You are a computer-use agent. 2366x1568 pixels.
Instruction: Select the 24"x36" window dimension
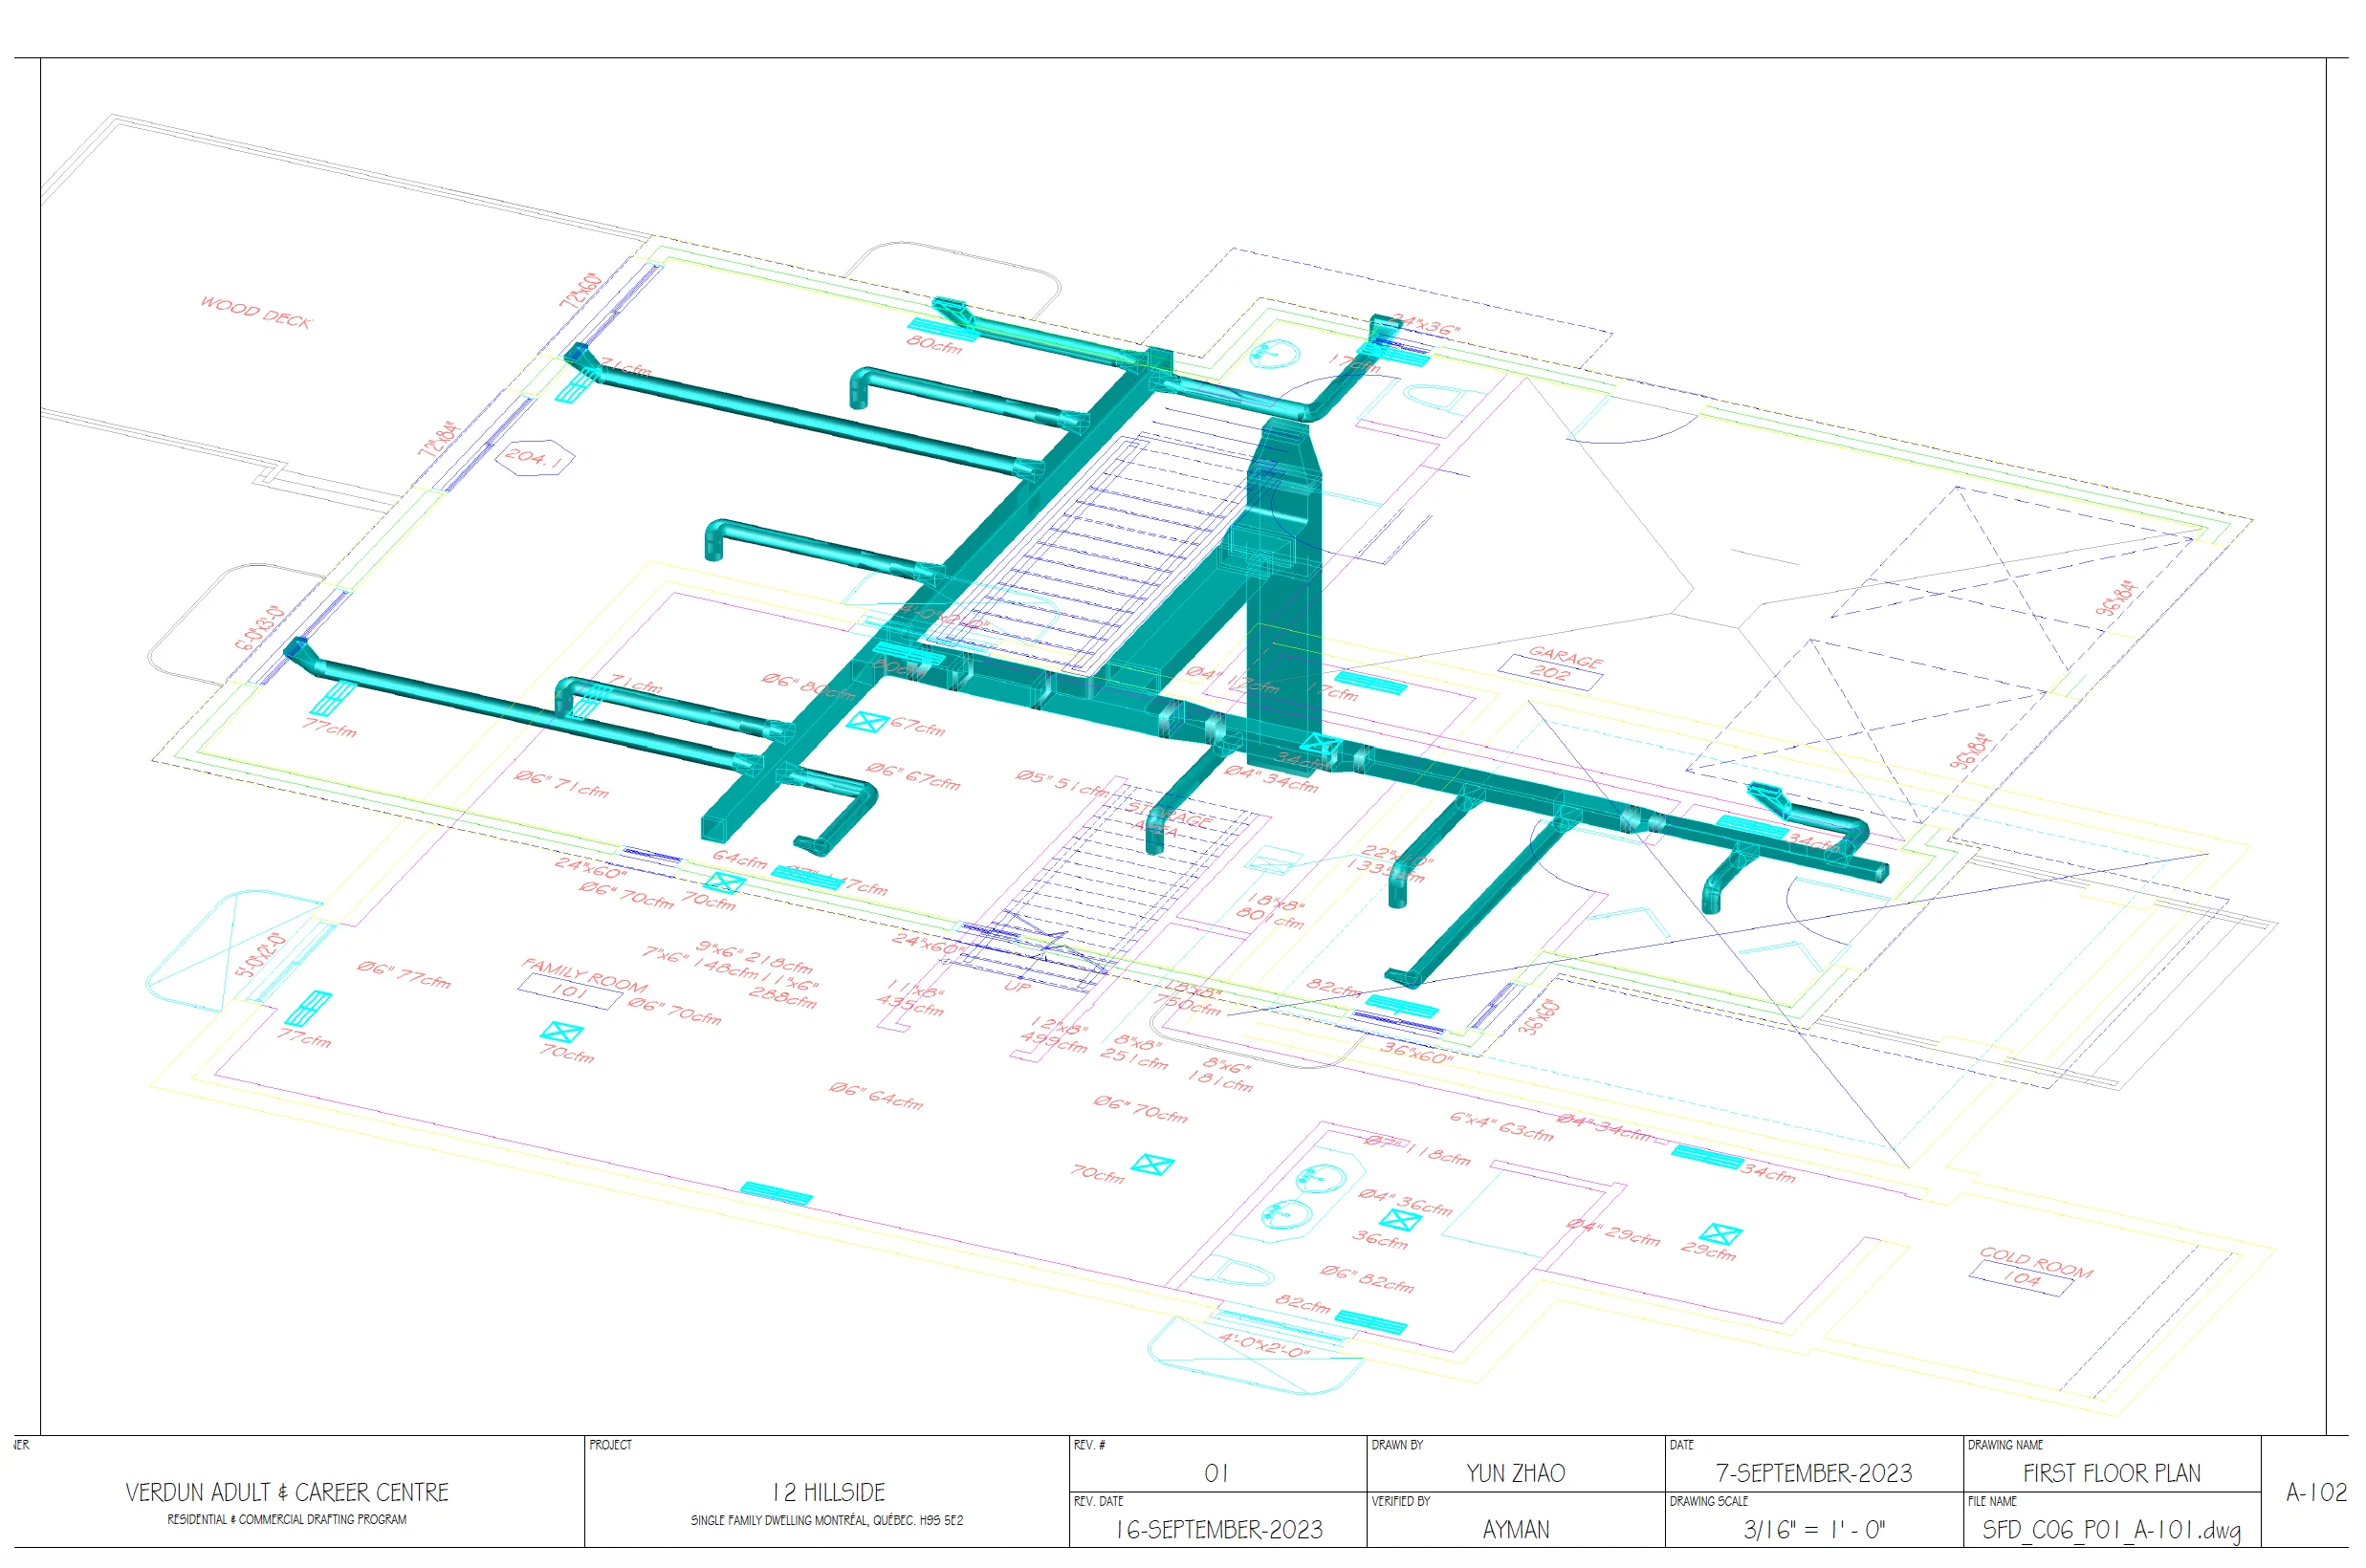tap(1426, 326)
